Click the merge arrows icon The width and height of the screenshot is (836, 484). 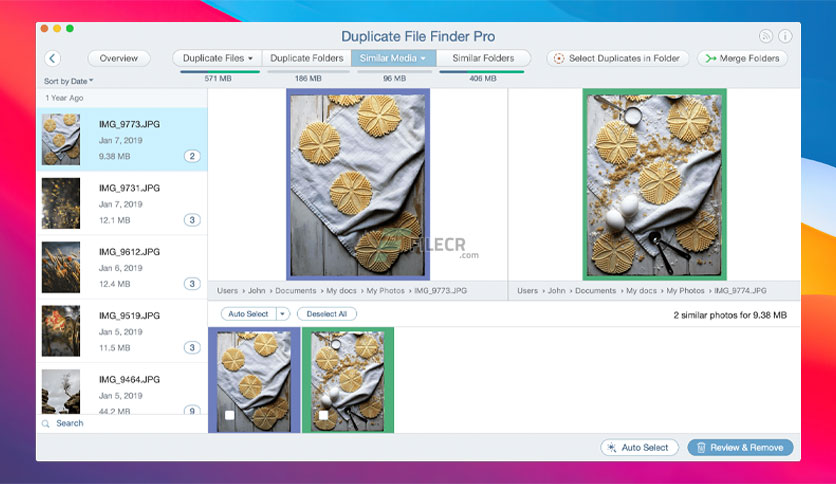coord(711,59)
